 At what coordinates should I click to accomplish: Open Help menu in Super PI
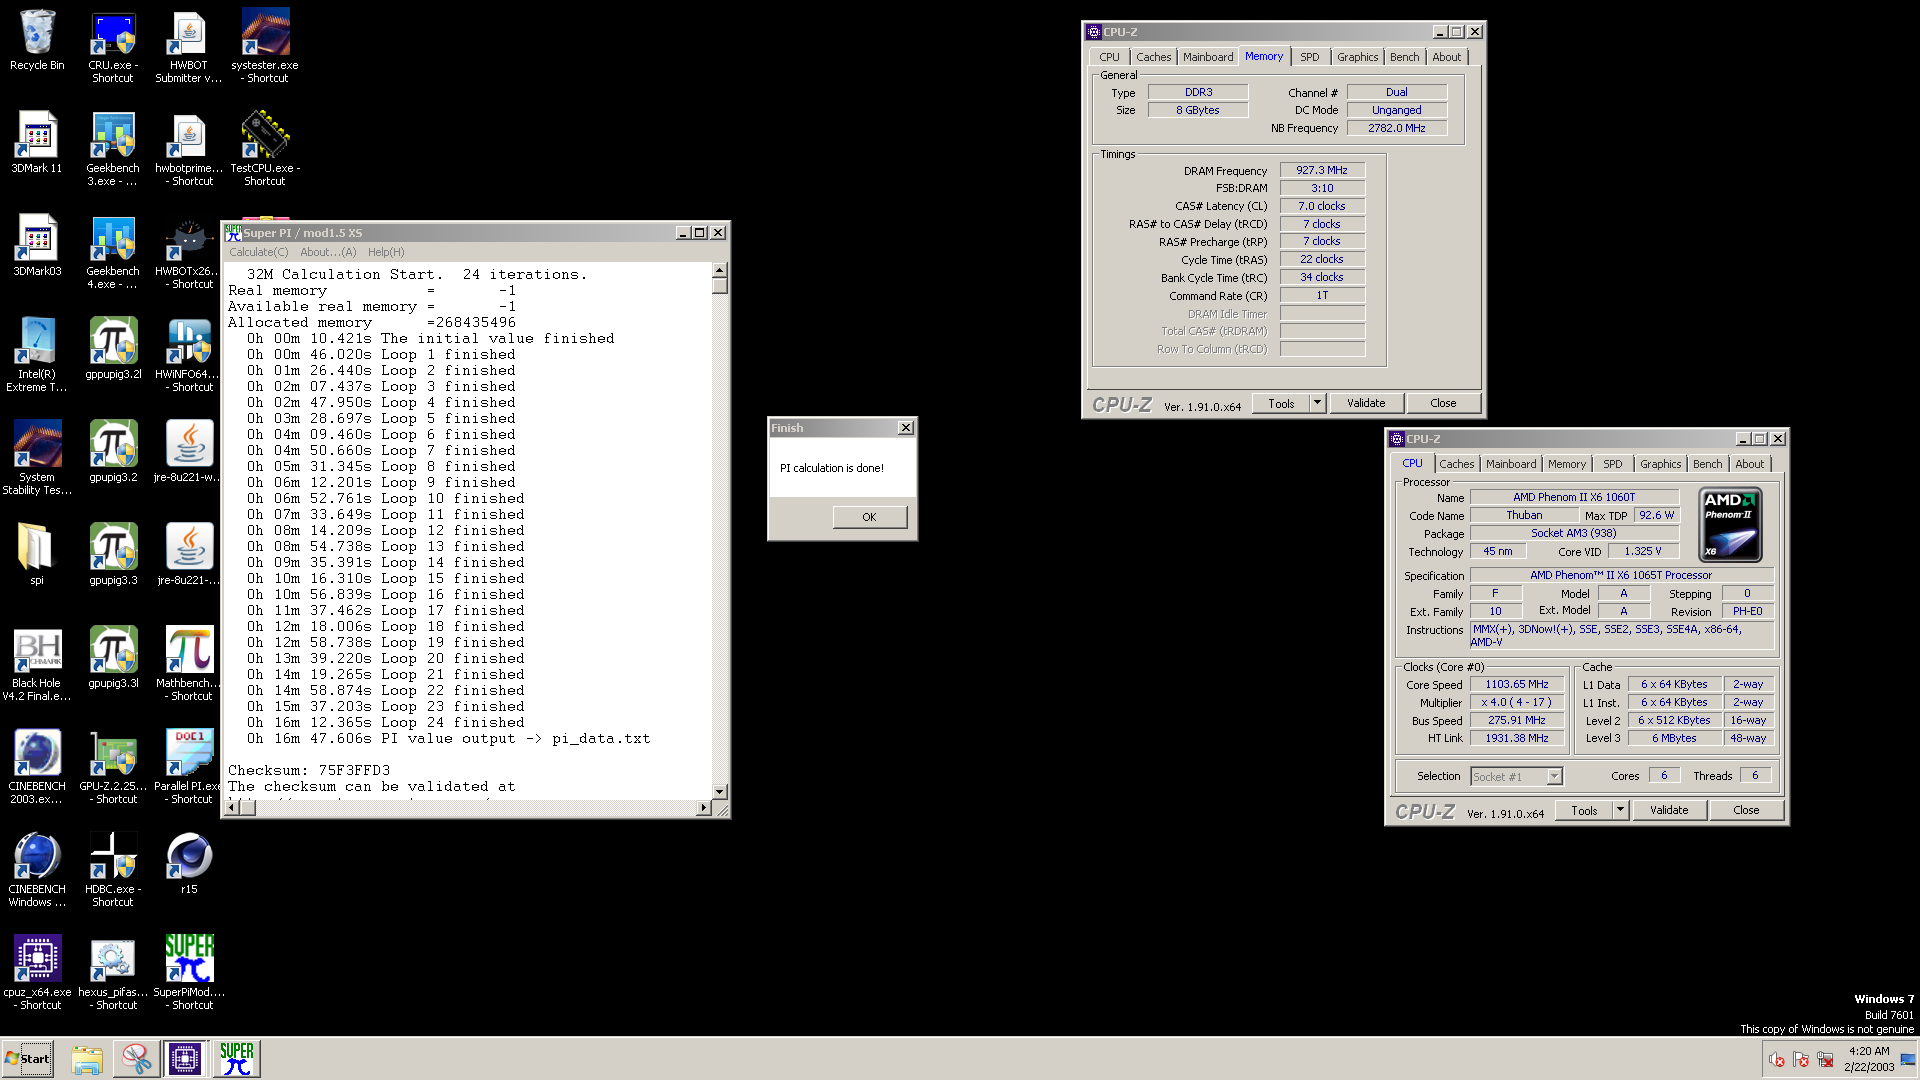386,252
